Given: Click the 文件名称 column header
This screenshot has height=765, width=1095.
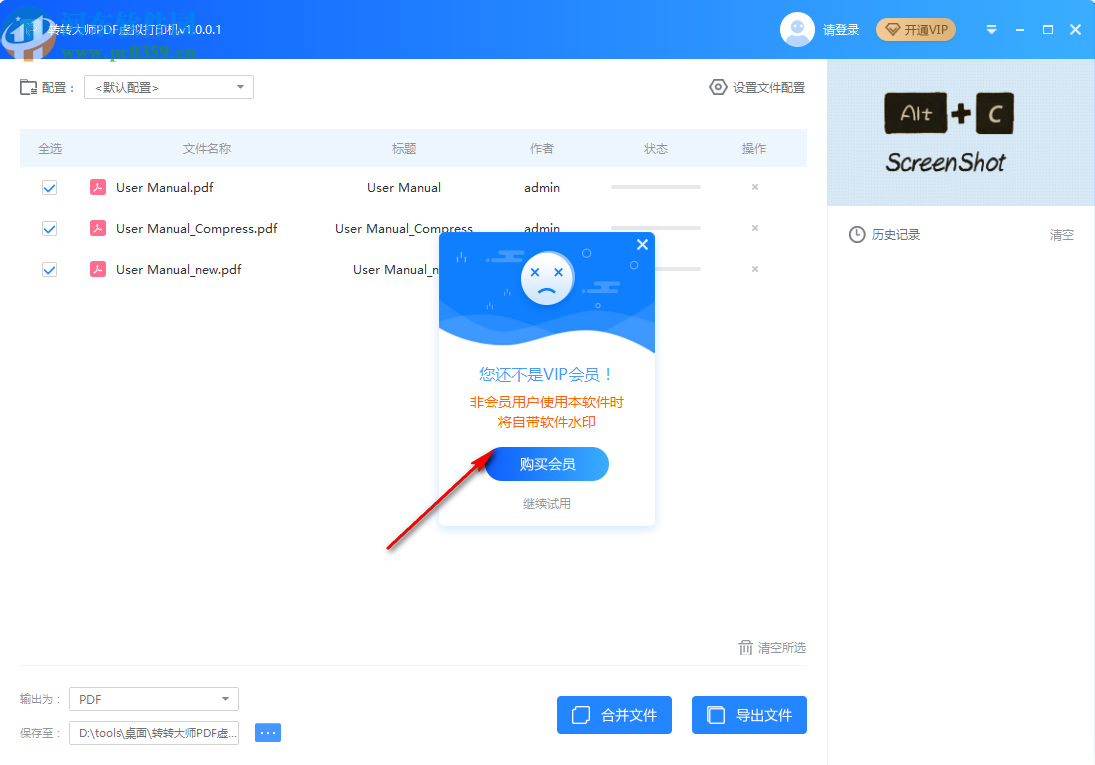Looking at the screenshot, I should 207,148.
